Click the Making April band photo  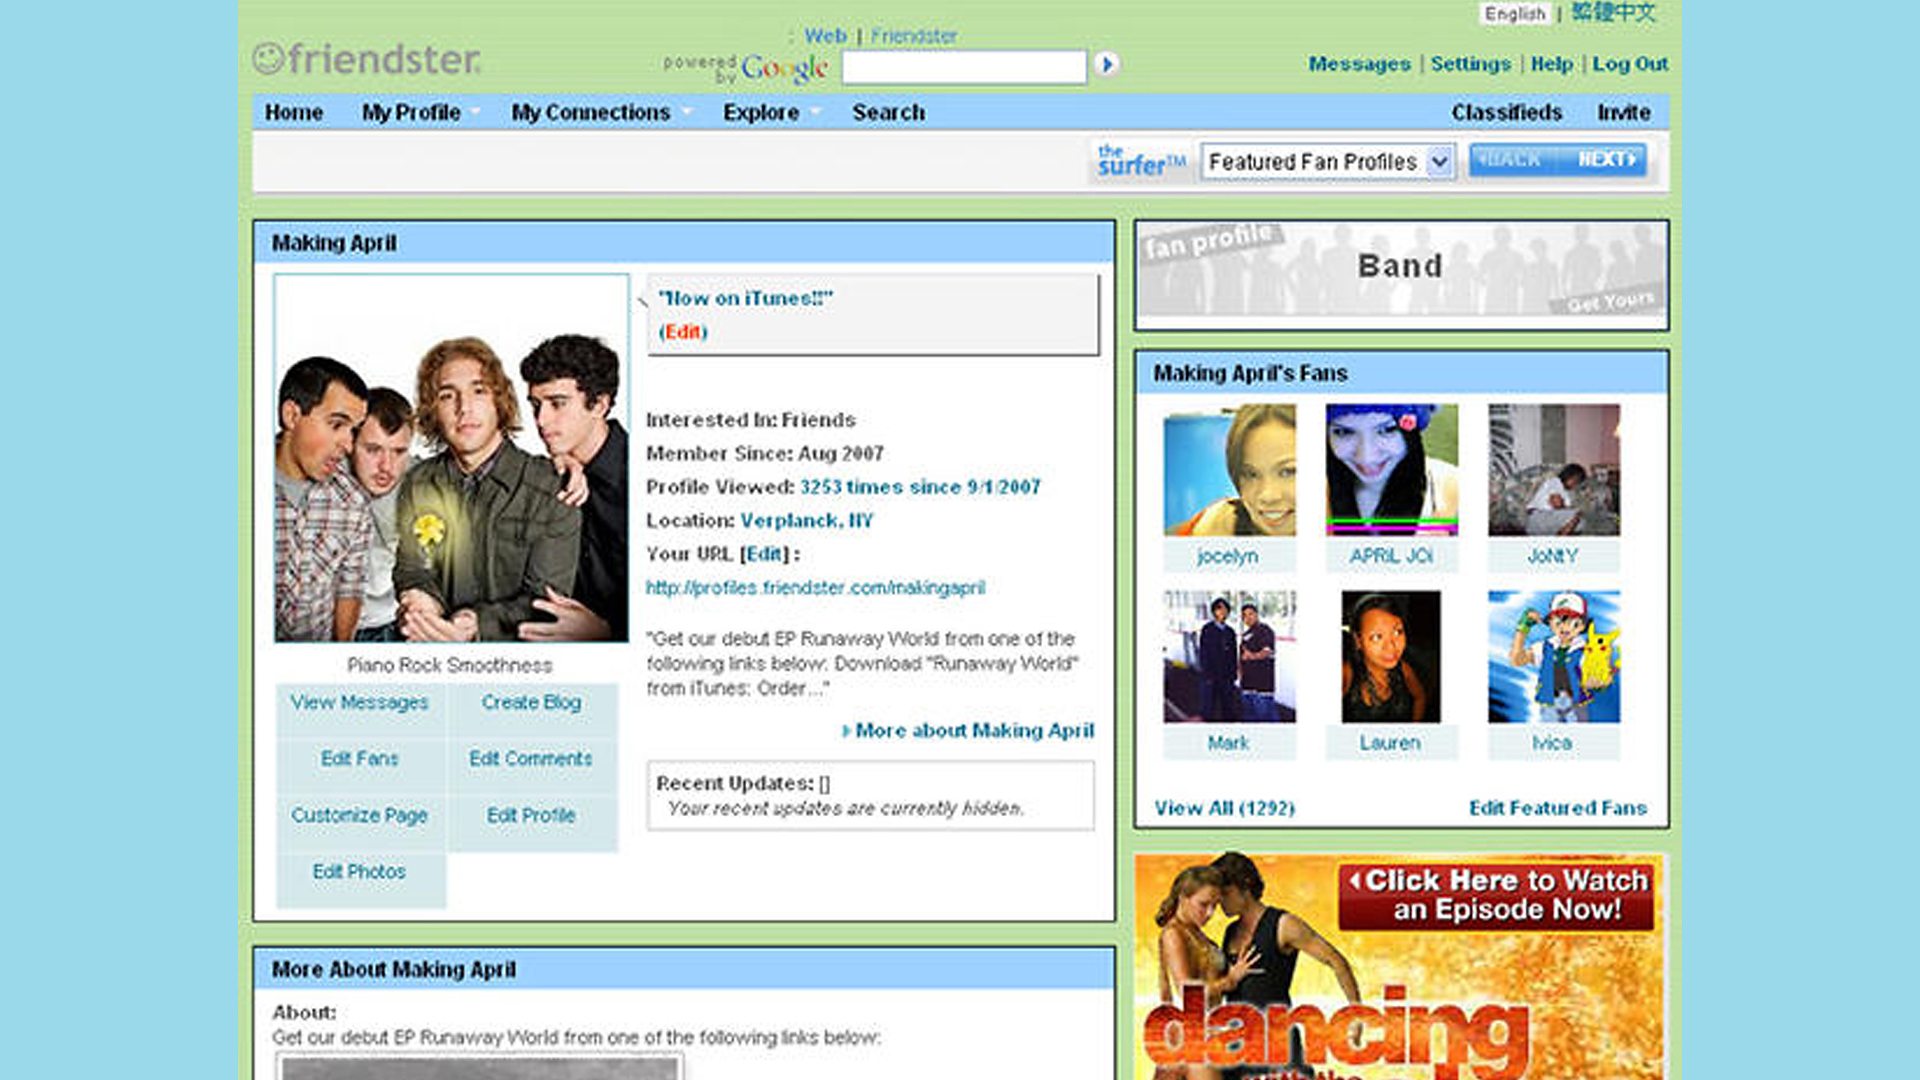tap(451, 458)
